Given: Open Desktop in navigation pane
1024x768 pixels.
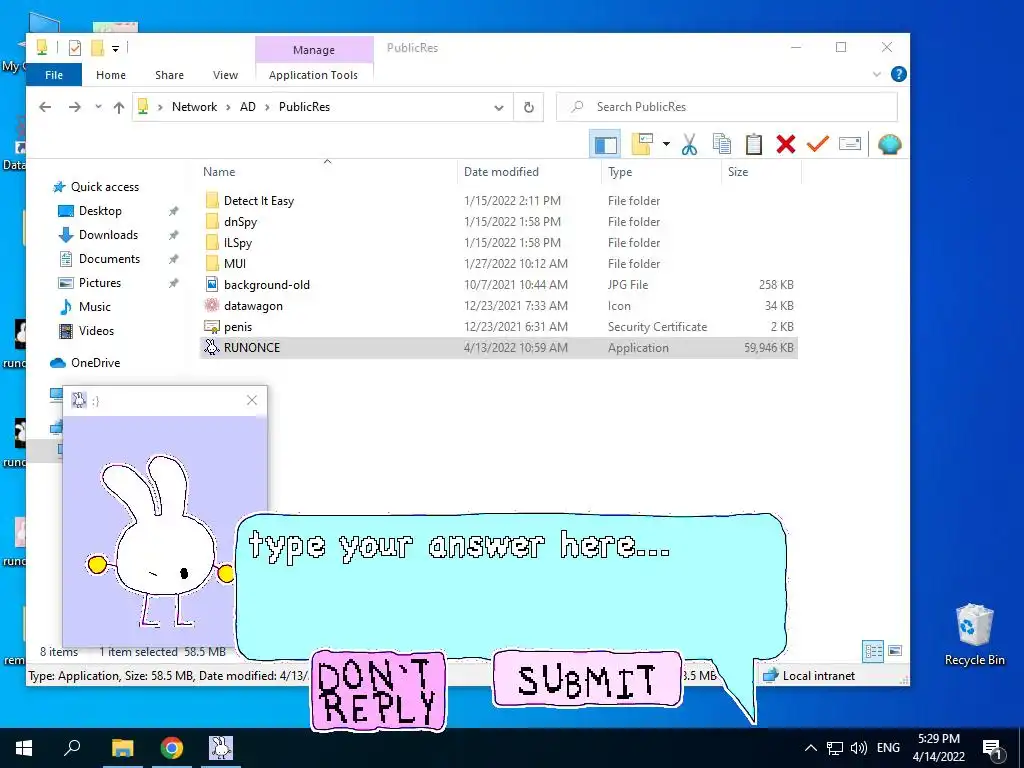Looking at the screenshot, I should click(100, 211).
